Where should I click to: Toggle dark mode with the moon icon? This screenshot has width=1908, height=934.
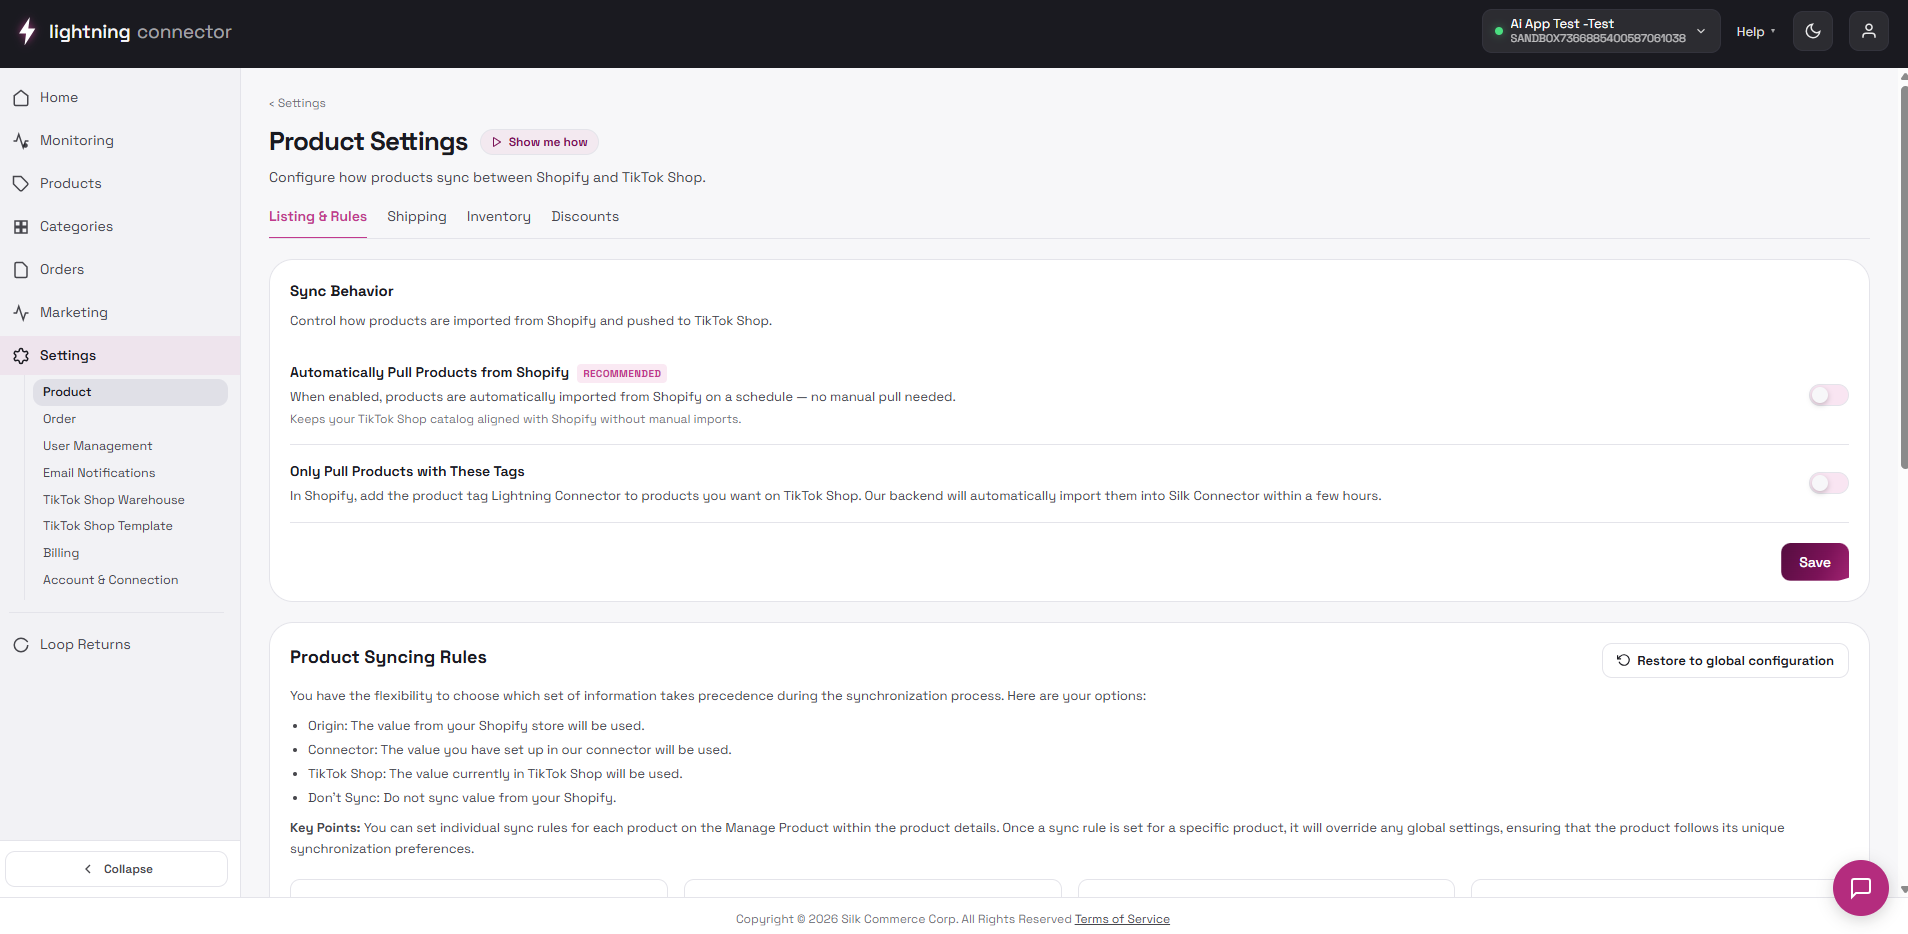tap(1813, 32)
